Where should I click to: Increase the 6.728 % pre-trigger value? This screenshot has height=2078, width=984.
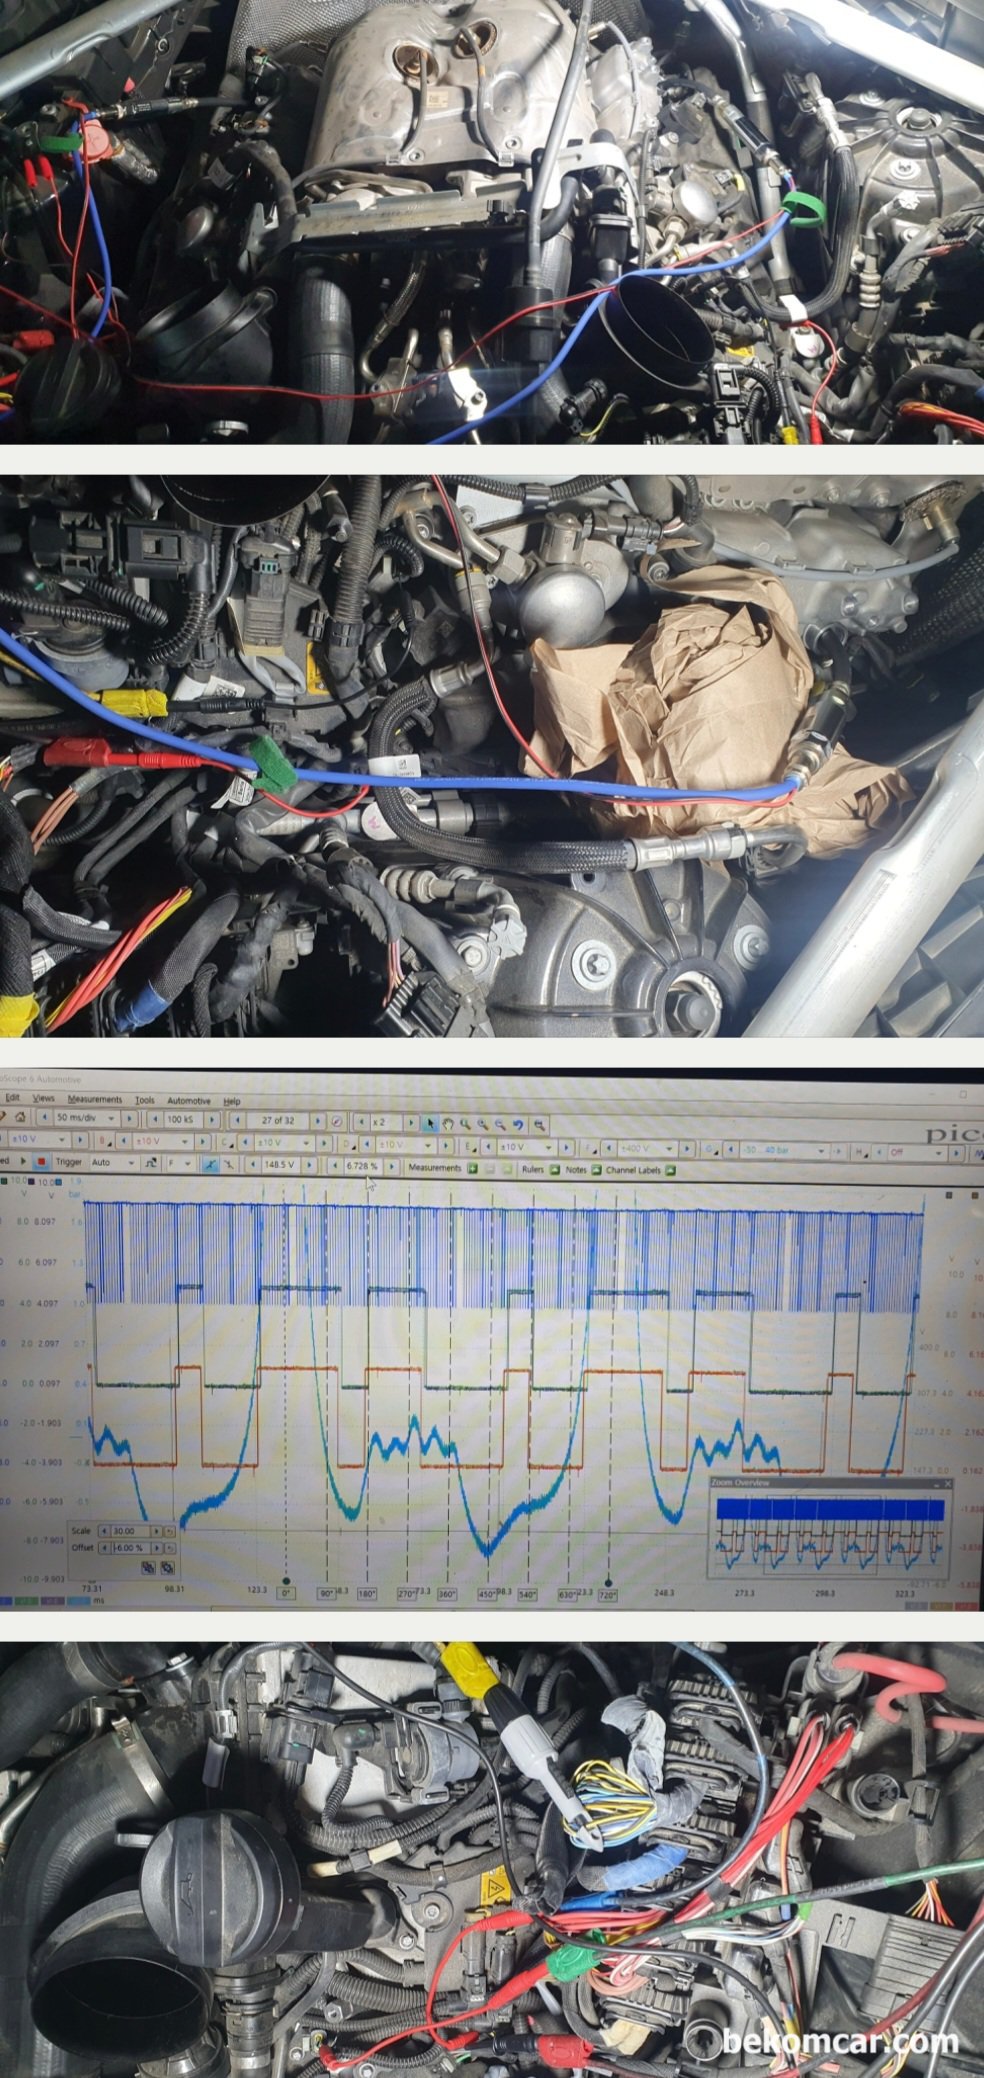coord(392,1166)
